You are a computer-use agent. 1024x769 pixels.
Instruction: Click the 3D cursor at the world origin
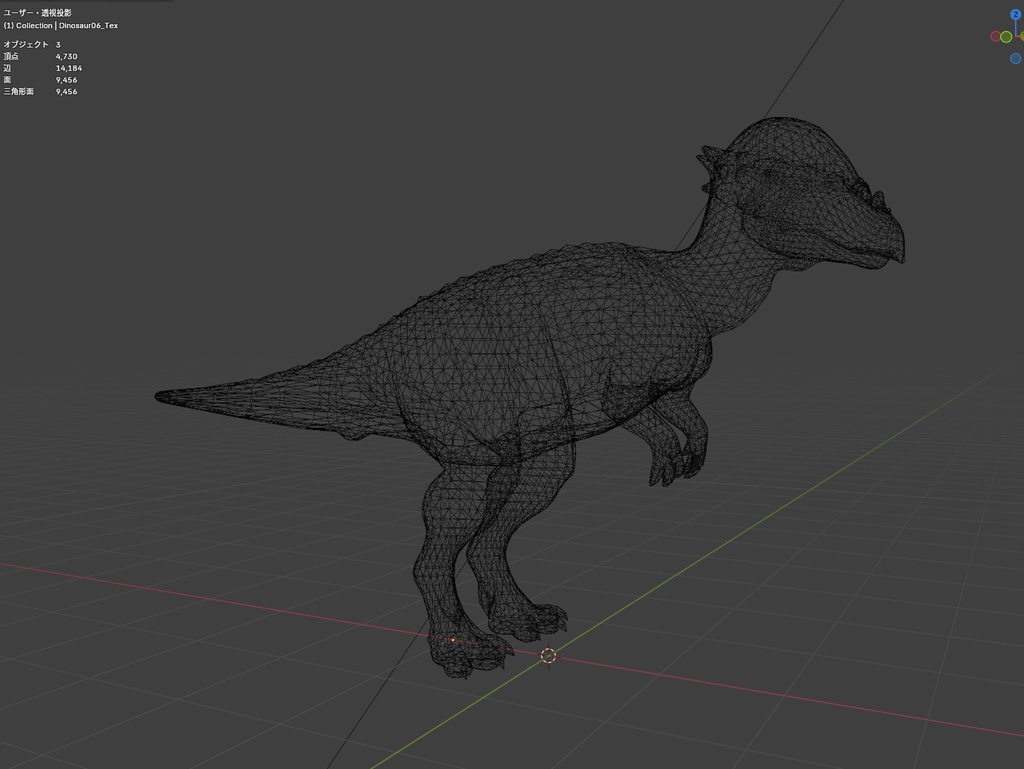549,655
